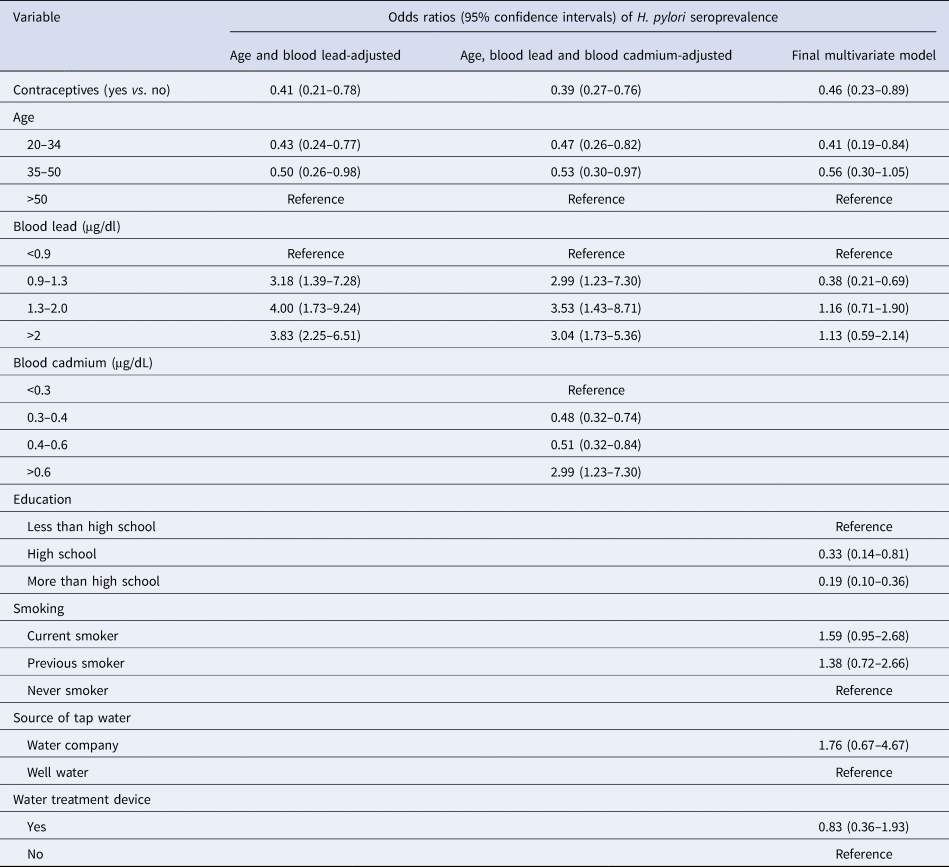Click the "More than high school" row label
Viewport: 949px width, 867px height.
coord(94,581)
